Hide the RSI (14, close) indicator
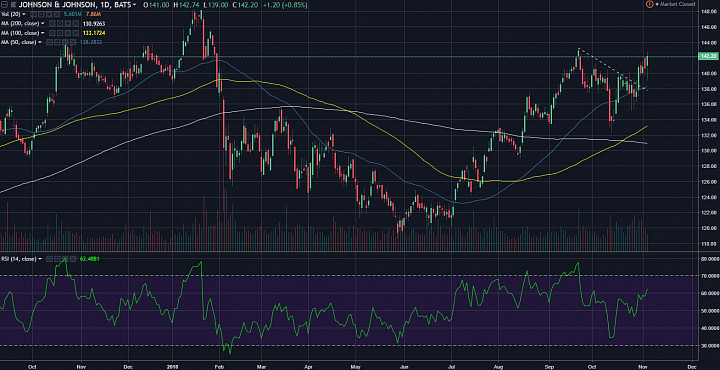The image size is (720, 370). click(49, 259)
